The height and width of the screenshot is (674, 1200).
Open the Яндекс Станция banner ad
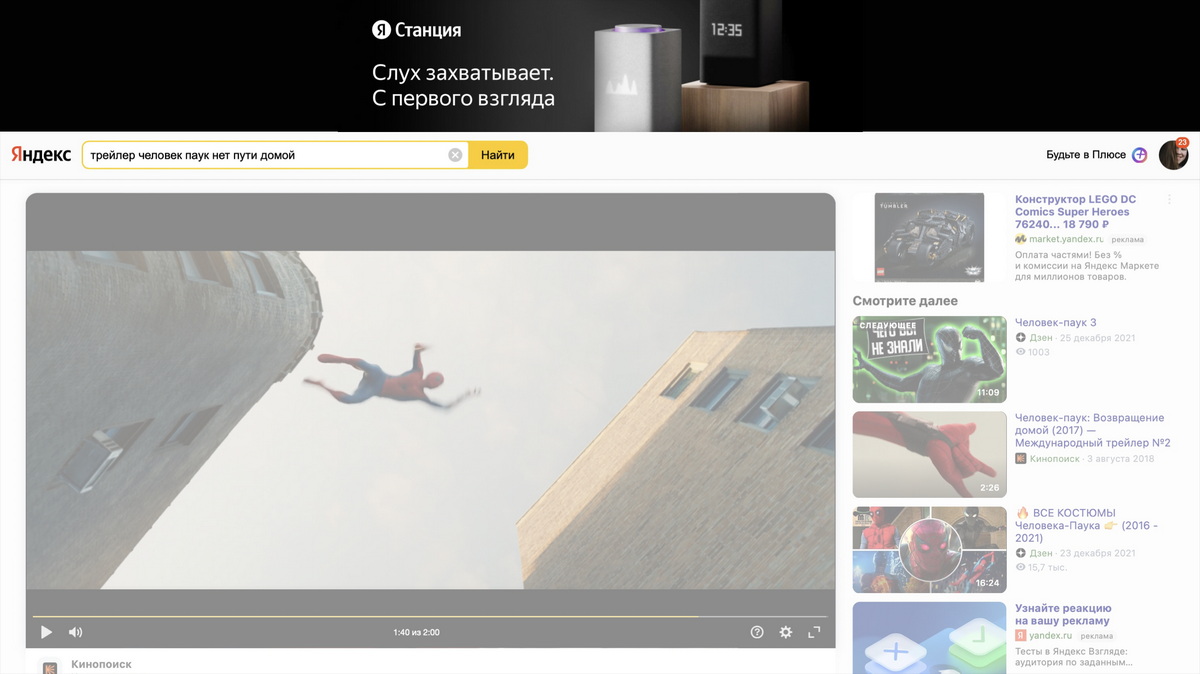click(600, 66)
